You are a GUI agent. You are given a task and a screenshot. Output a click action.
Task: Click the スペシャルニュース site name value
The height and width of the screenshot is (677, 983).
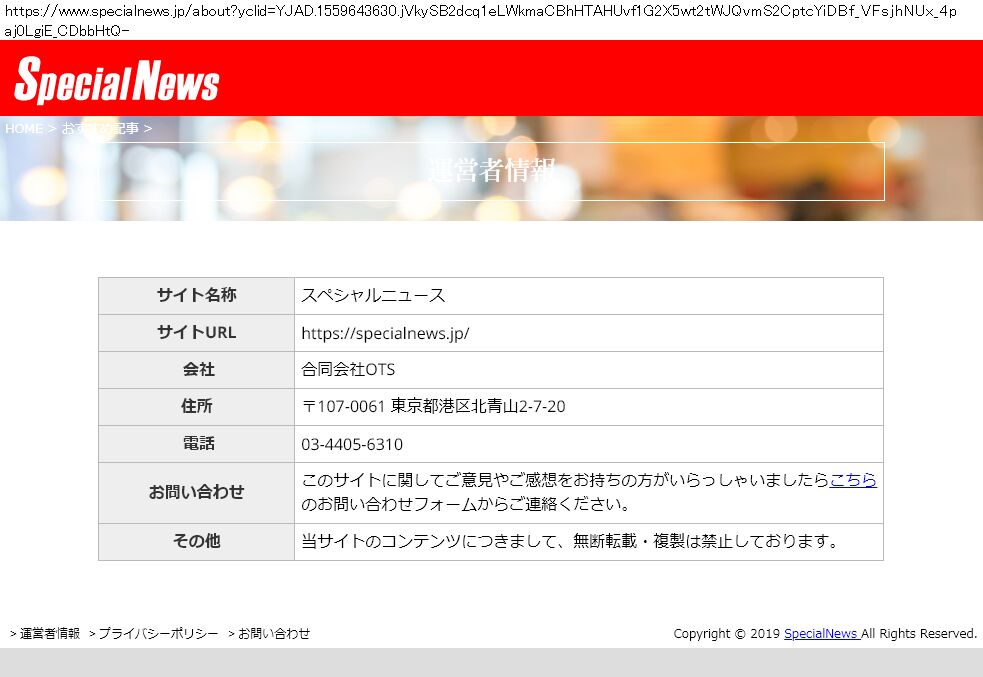[373, 296]
